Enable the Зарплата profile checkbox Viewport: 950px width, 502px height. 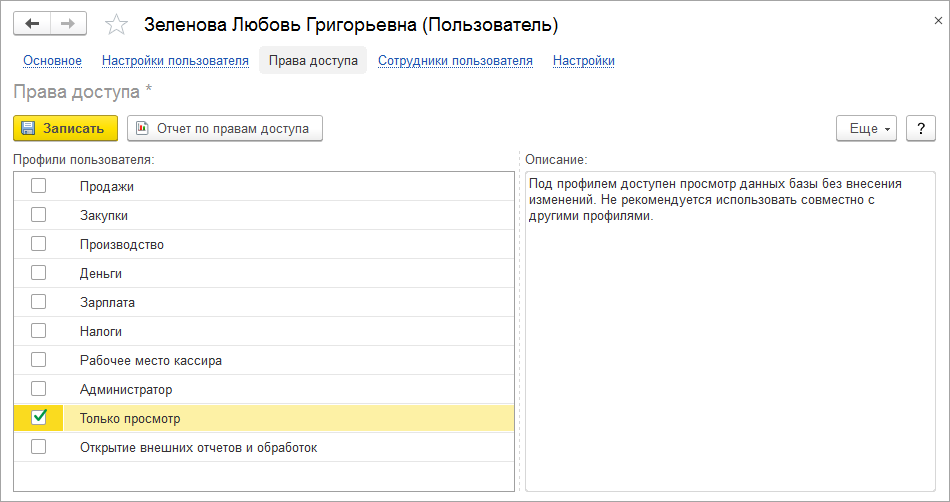tap(38, 301)
